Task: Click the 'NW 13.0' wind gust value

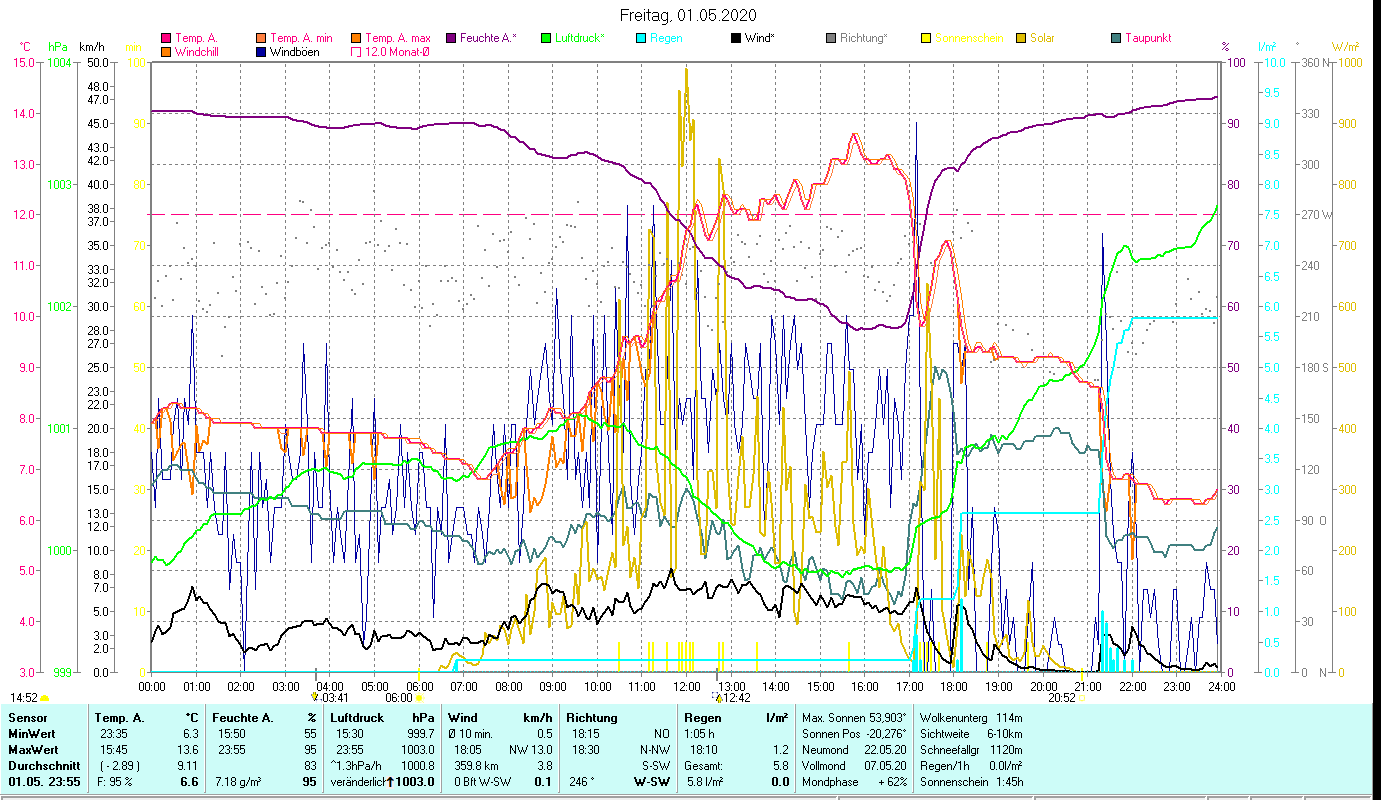Action: [530, 749]
